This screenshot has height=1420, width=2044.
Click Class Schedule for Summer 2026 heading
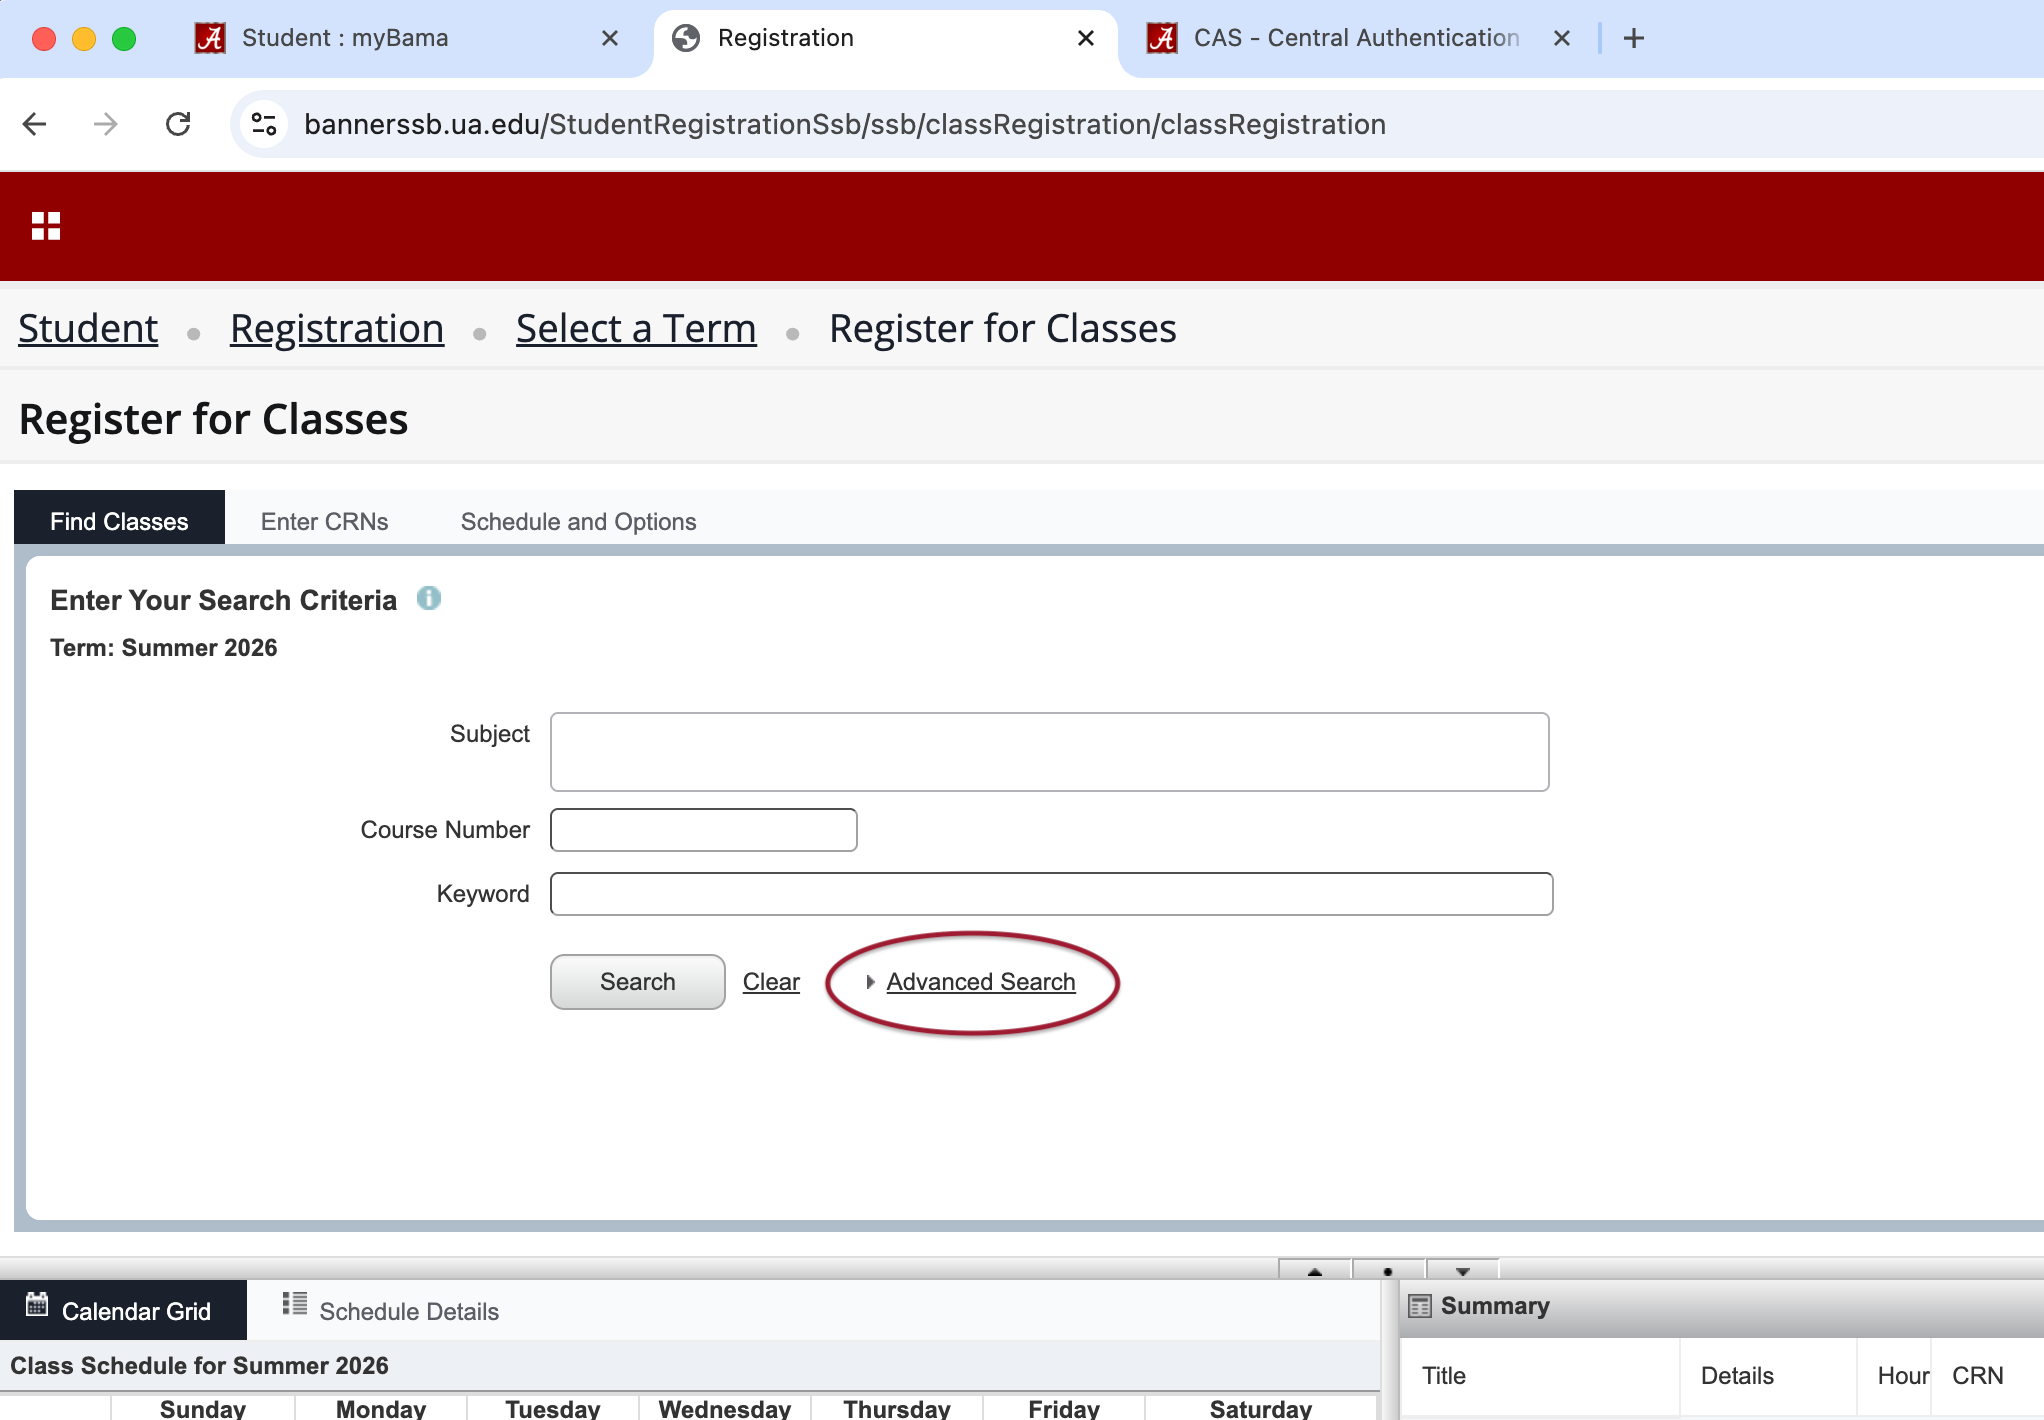click(200, 1365)
